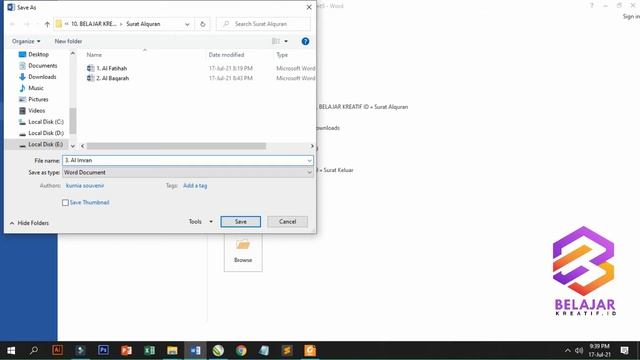Click the file list scroll right arrow
The image size is (640, 360).
pos(312,146)
